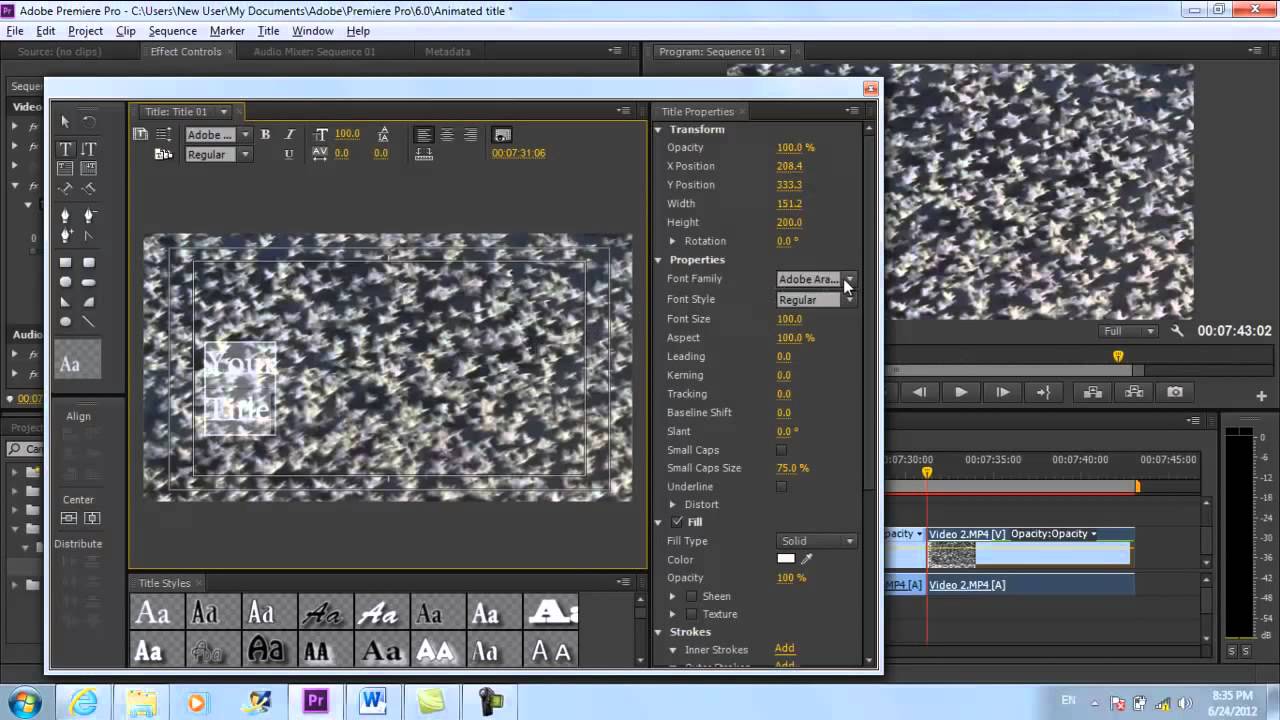The height and width of the screenshot is (720, 1280).
Task: Select the Add Anchor Point tool
Action: click(x=65, y=236)
